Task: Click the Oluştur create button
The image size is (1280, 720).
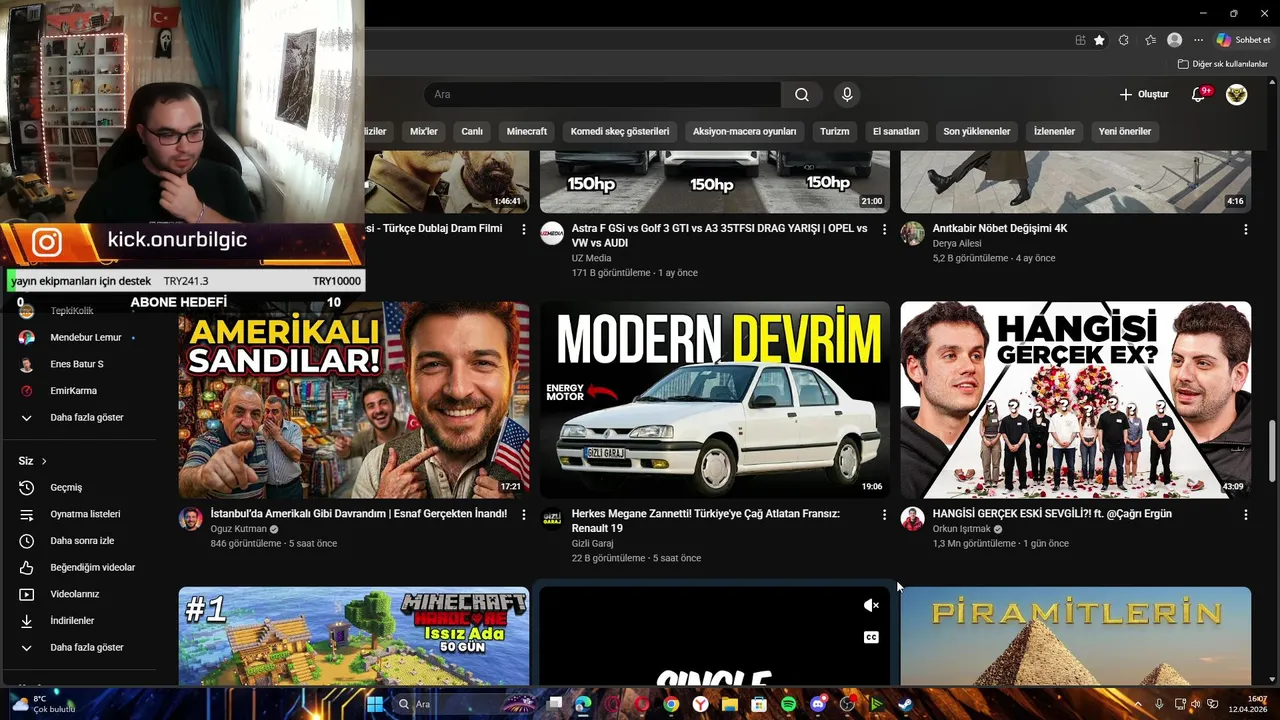Action: (1144, 95)
